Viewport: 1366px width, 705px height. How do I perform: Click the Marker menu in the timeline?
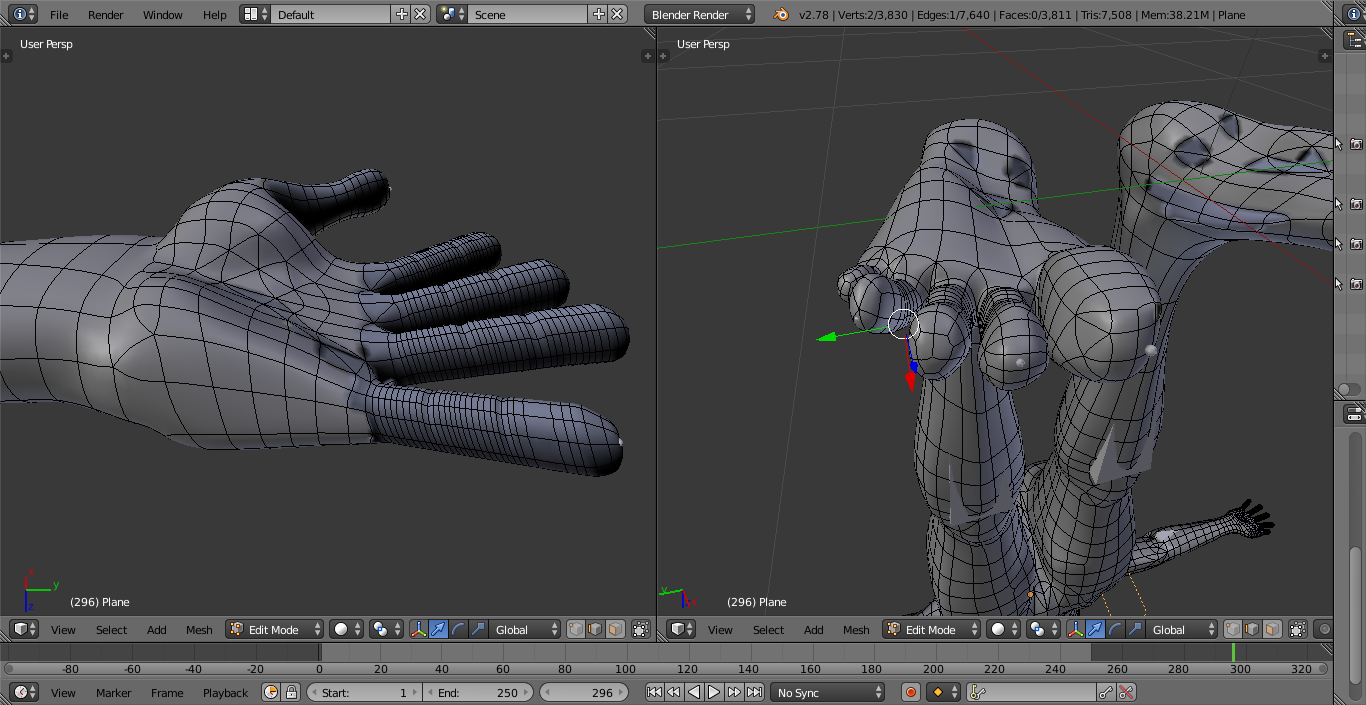[x=113, y=693]
